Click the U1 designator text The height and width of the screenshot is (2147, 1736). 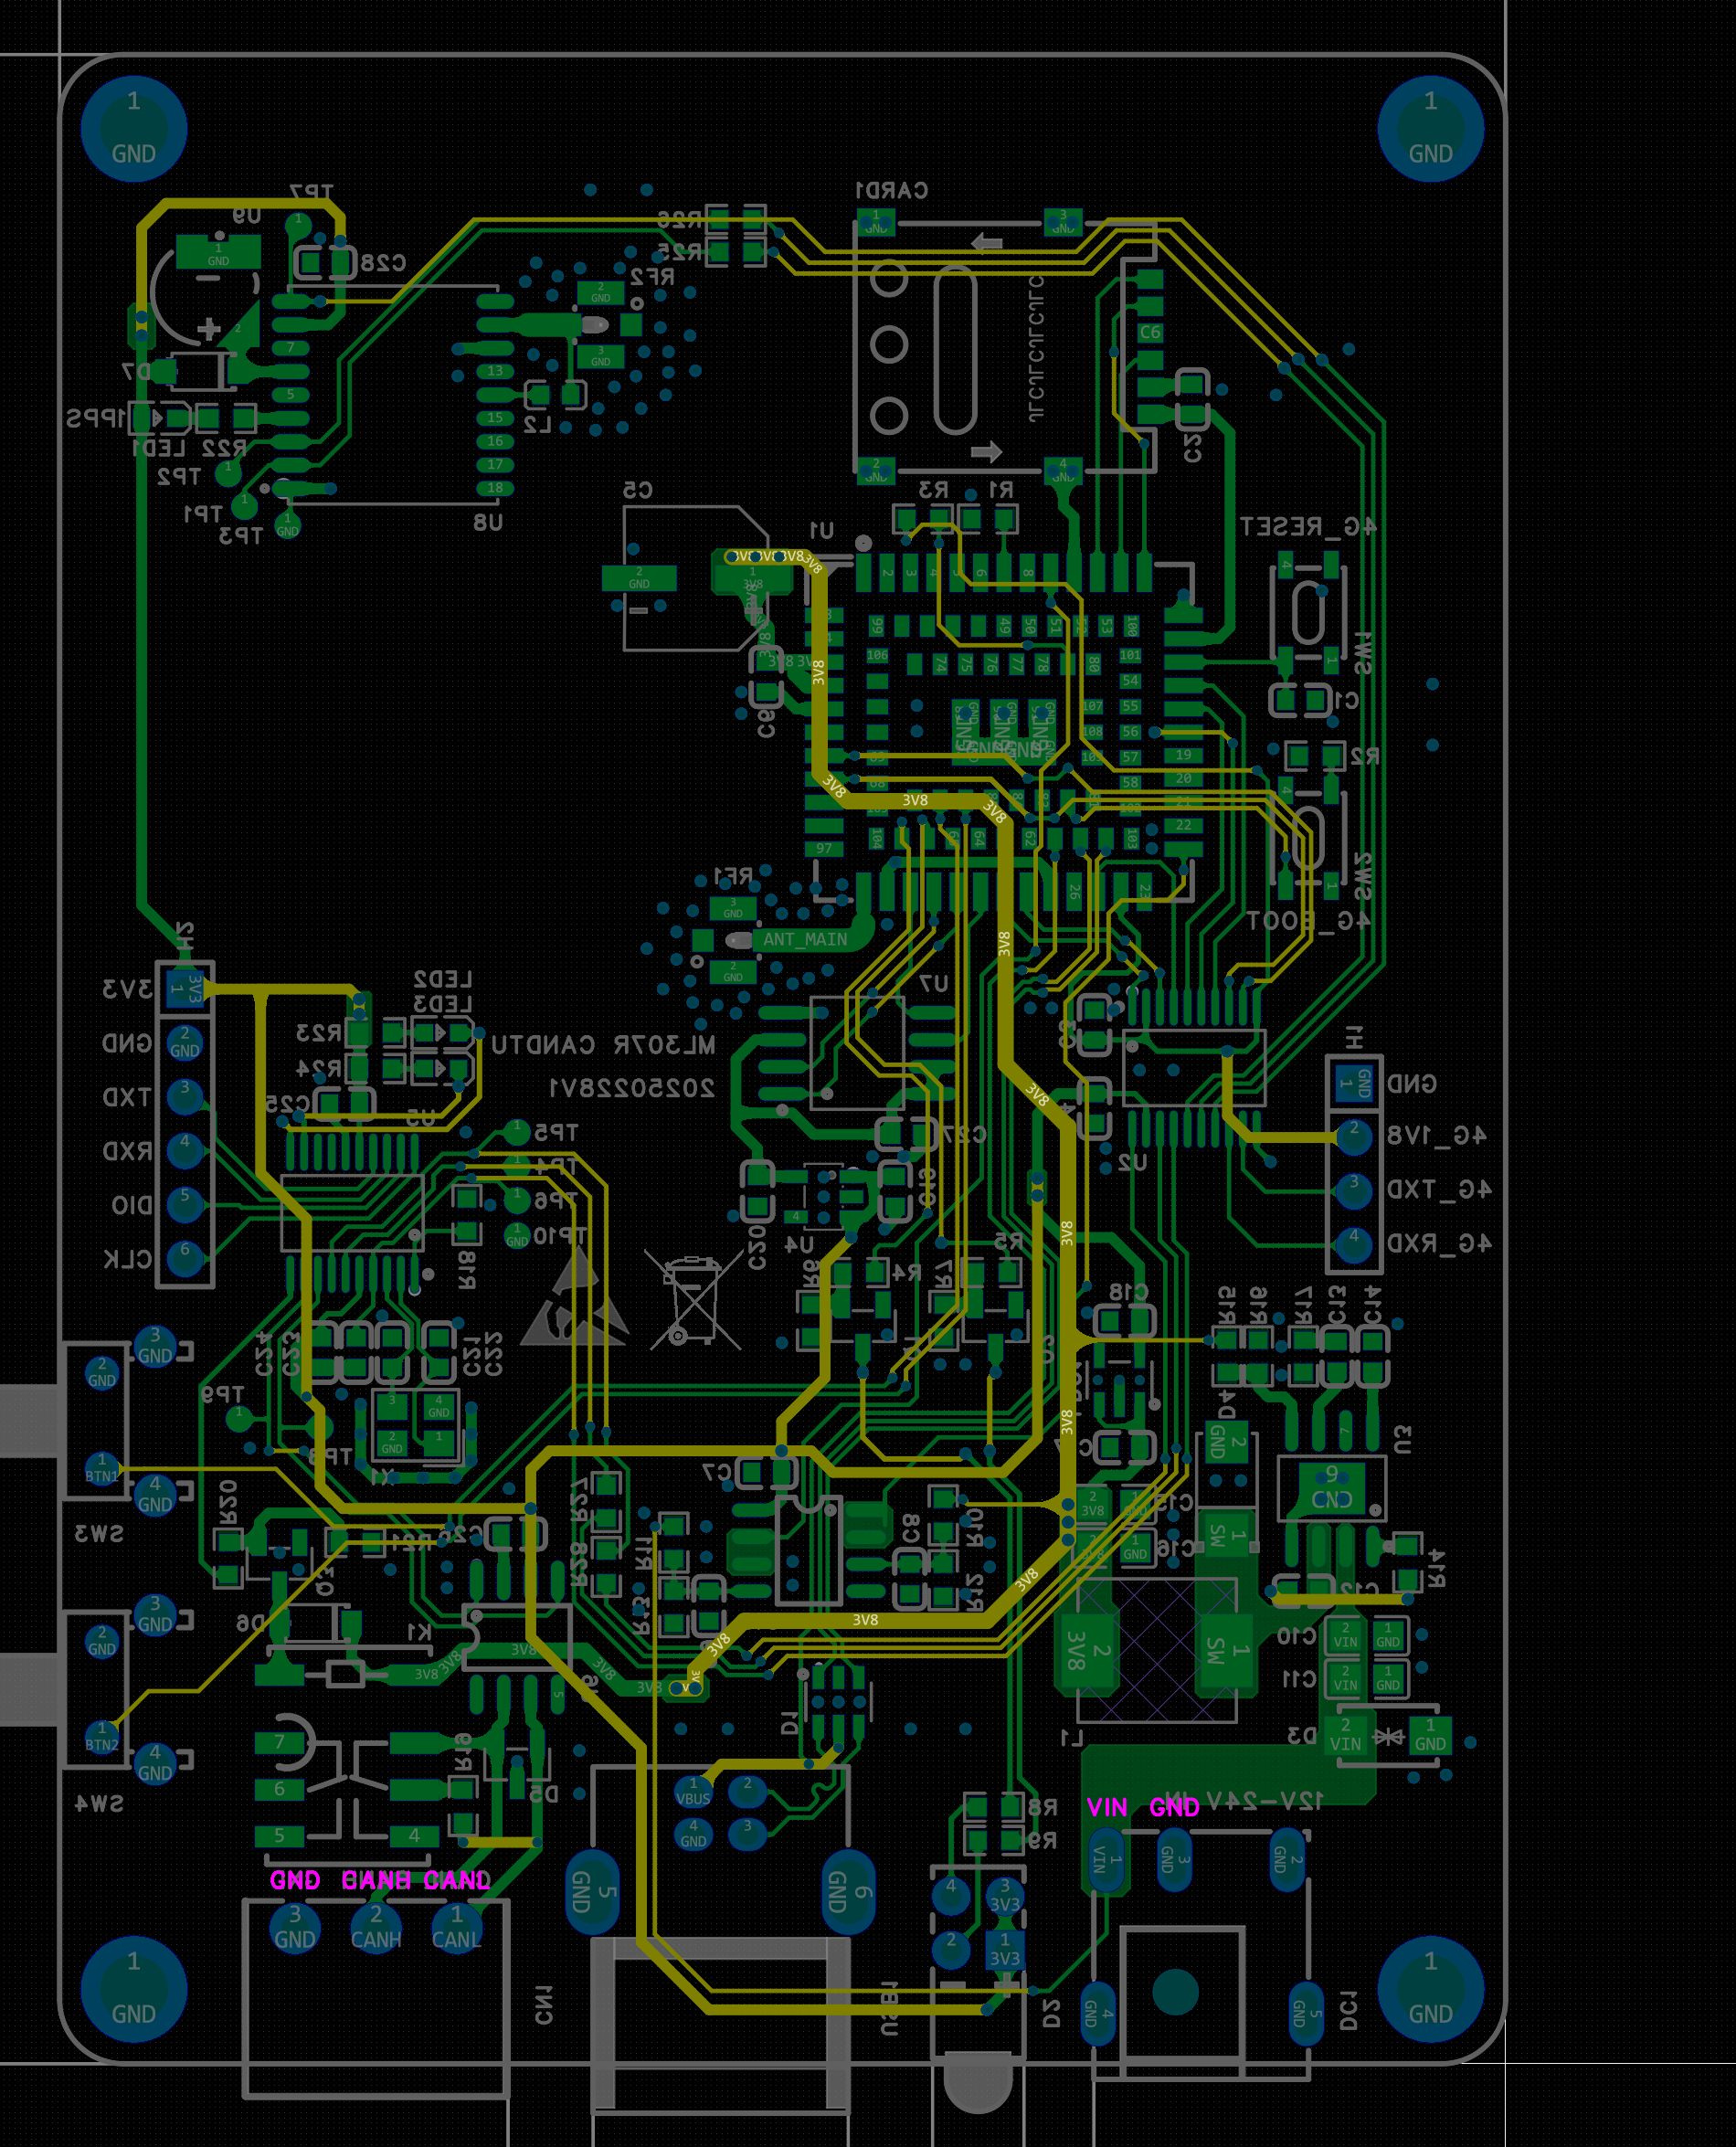[x=821, y=528]
